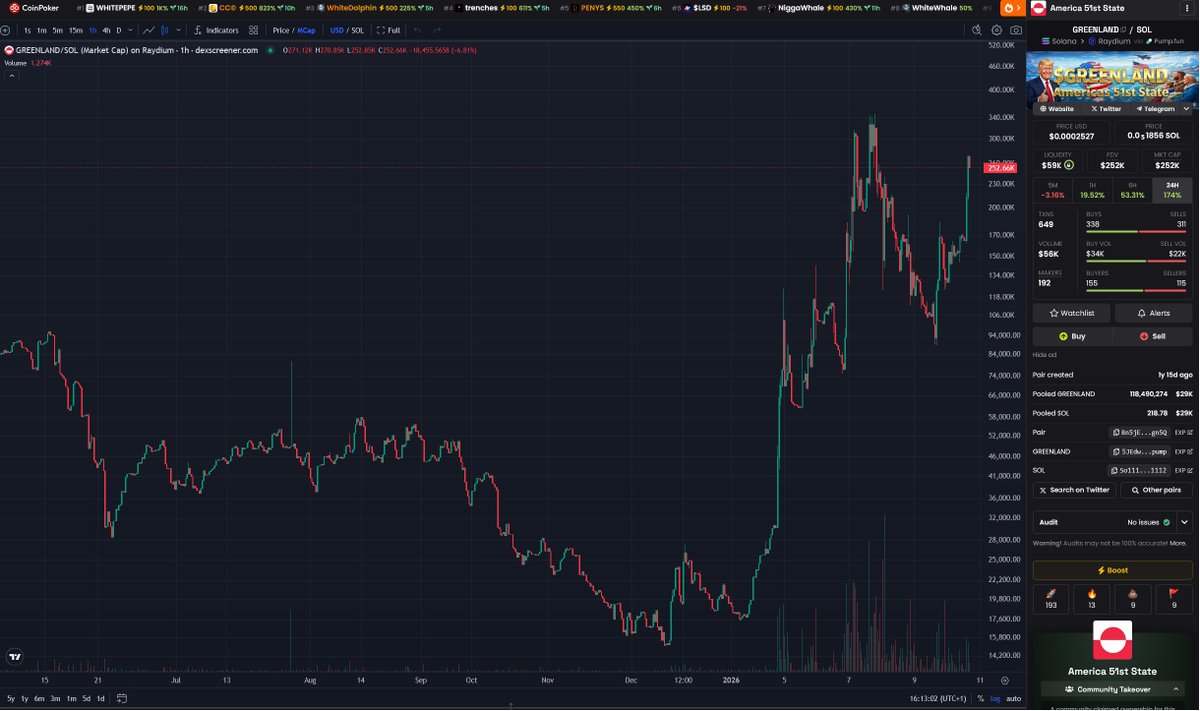Open trending token trenches

pos(496,7)
